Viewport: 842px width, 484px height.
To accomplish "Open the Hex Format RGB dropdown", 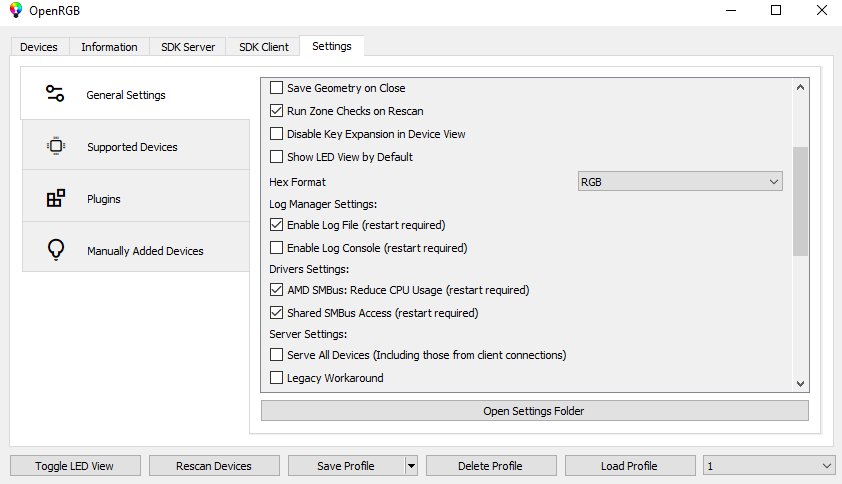I will 680,182.
